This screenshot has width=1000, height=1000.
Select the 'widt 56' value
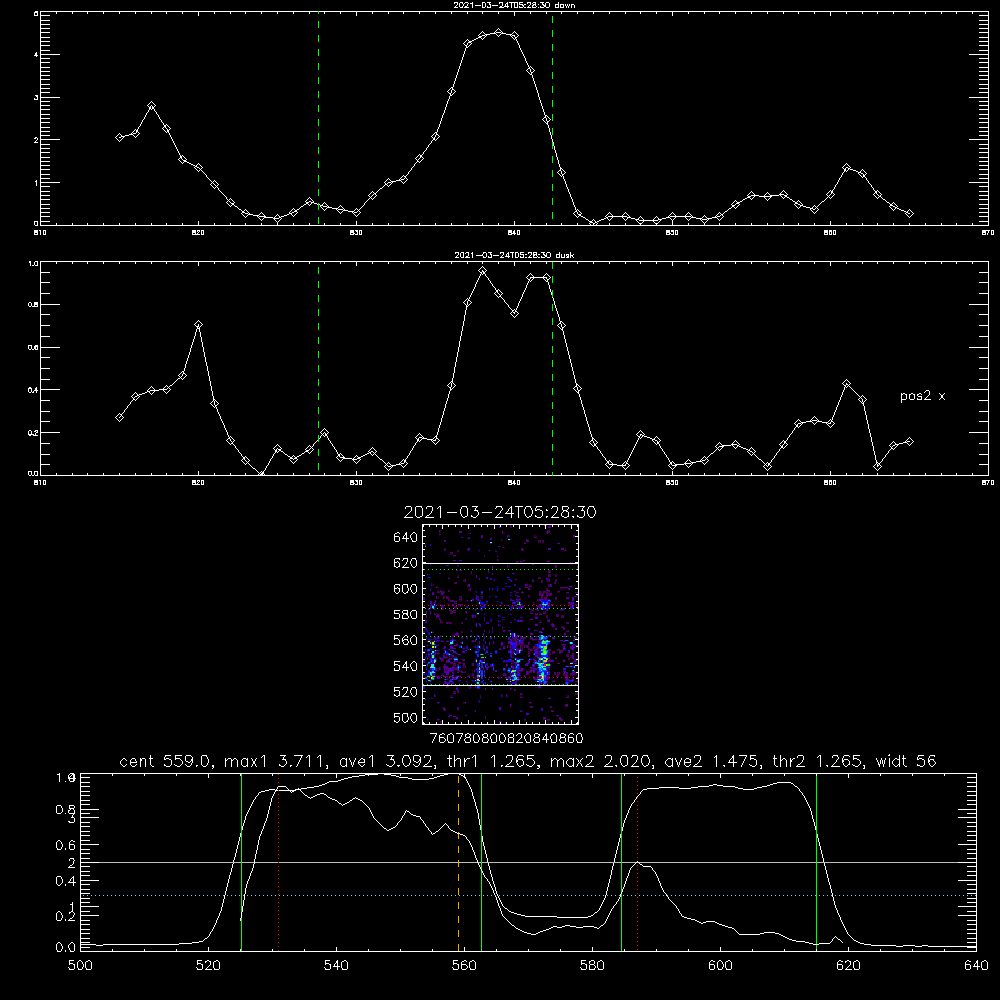pyautogui.click(x=906, y=761)
